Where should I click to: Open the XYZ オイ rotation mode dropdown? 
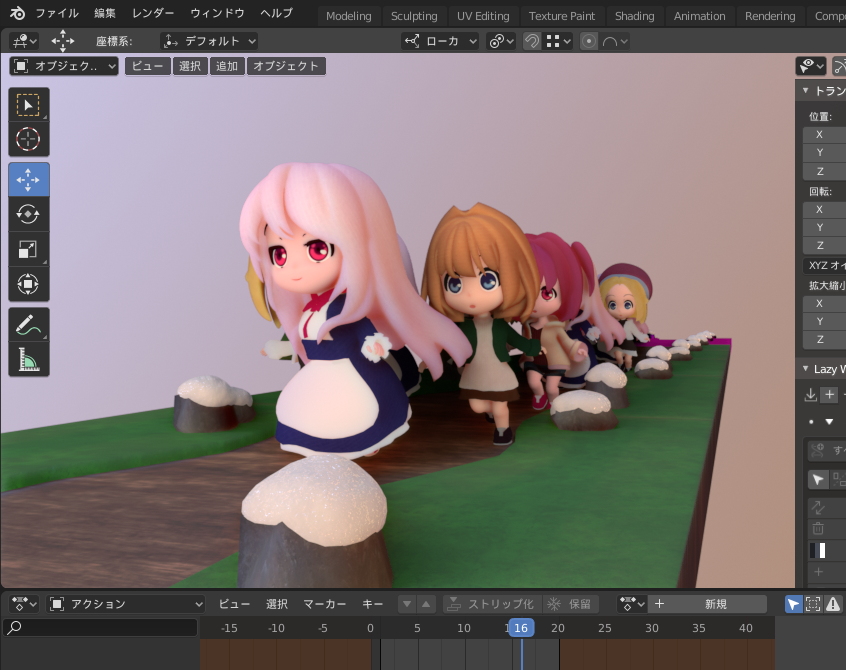point(824,265)
